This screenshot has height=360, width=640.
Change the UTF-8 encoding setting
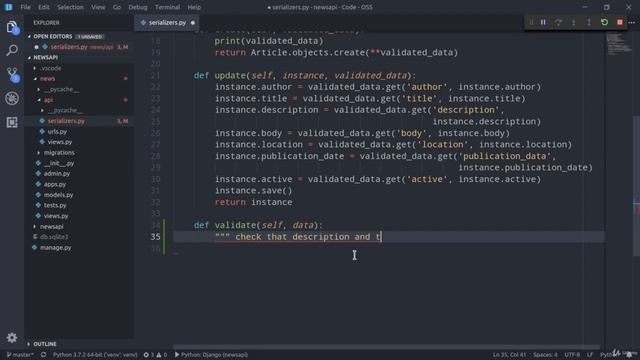coord(572,355)
